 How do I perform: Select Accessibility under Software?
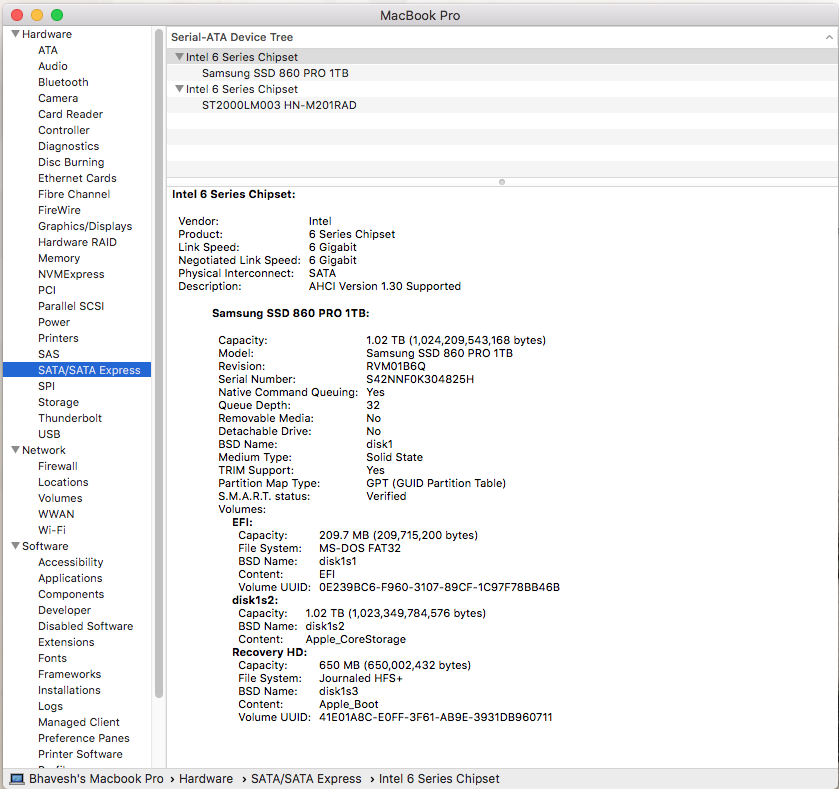pyautogui.click(x=70, y=562)
